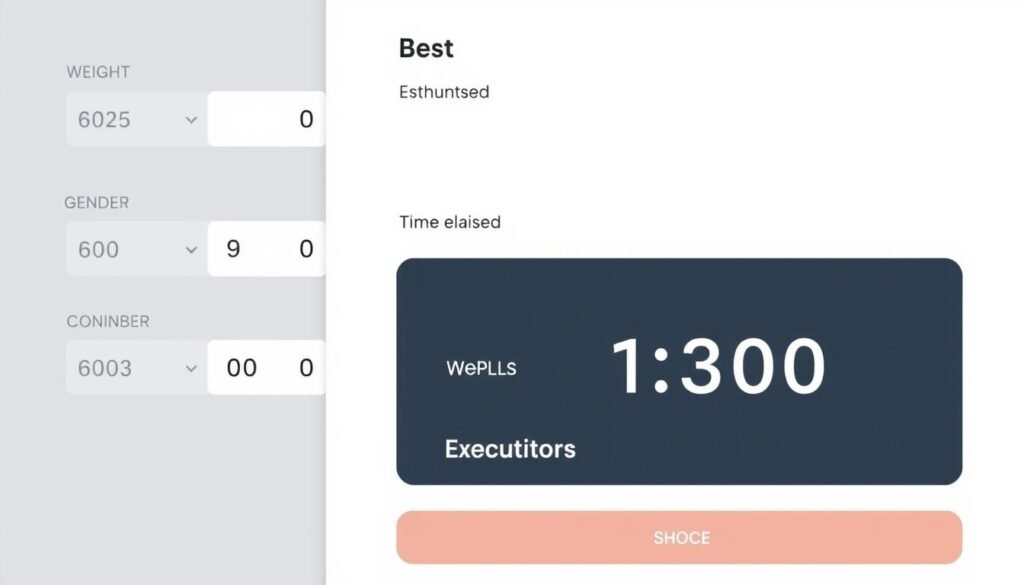Select the Esthuntsed label

442,92
